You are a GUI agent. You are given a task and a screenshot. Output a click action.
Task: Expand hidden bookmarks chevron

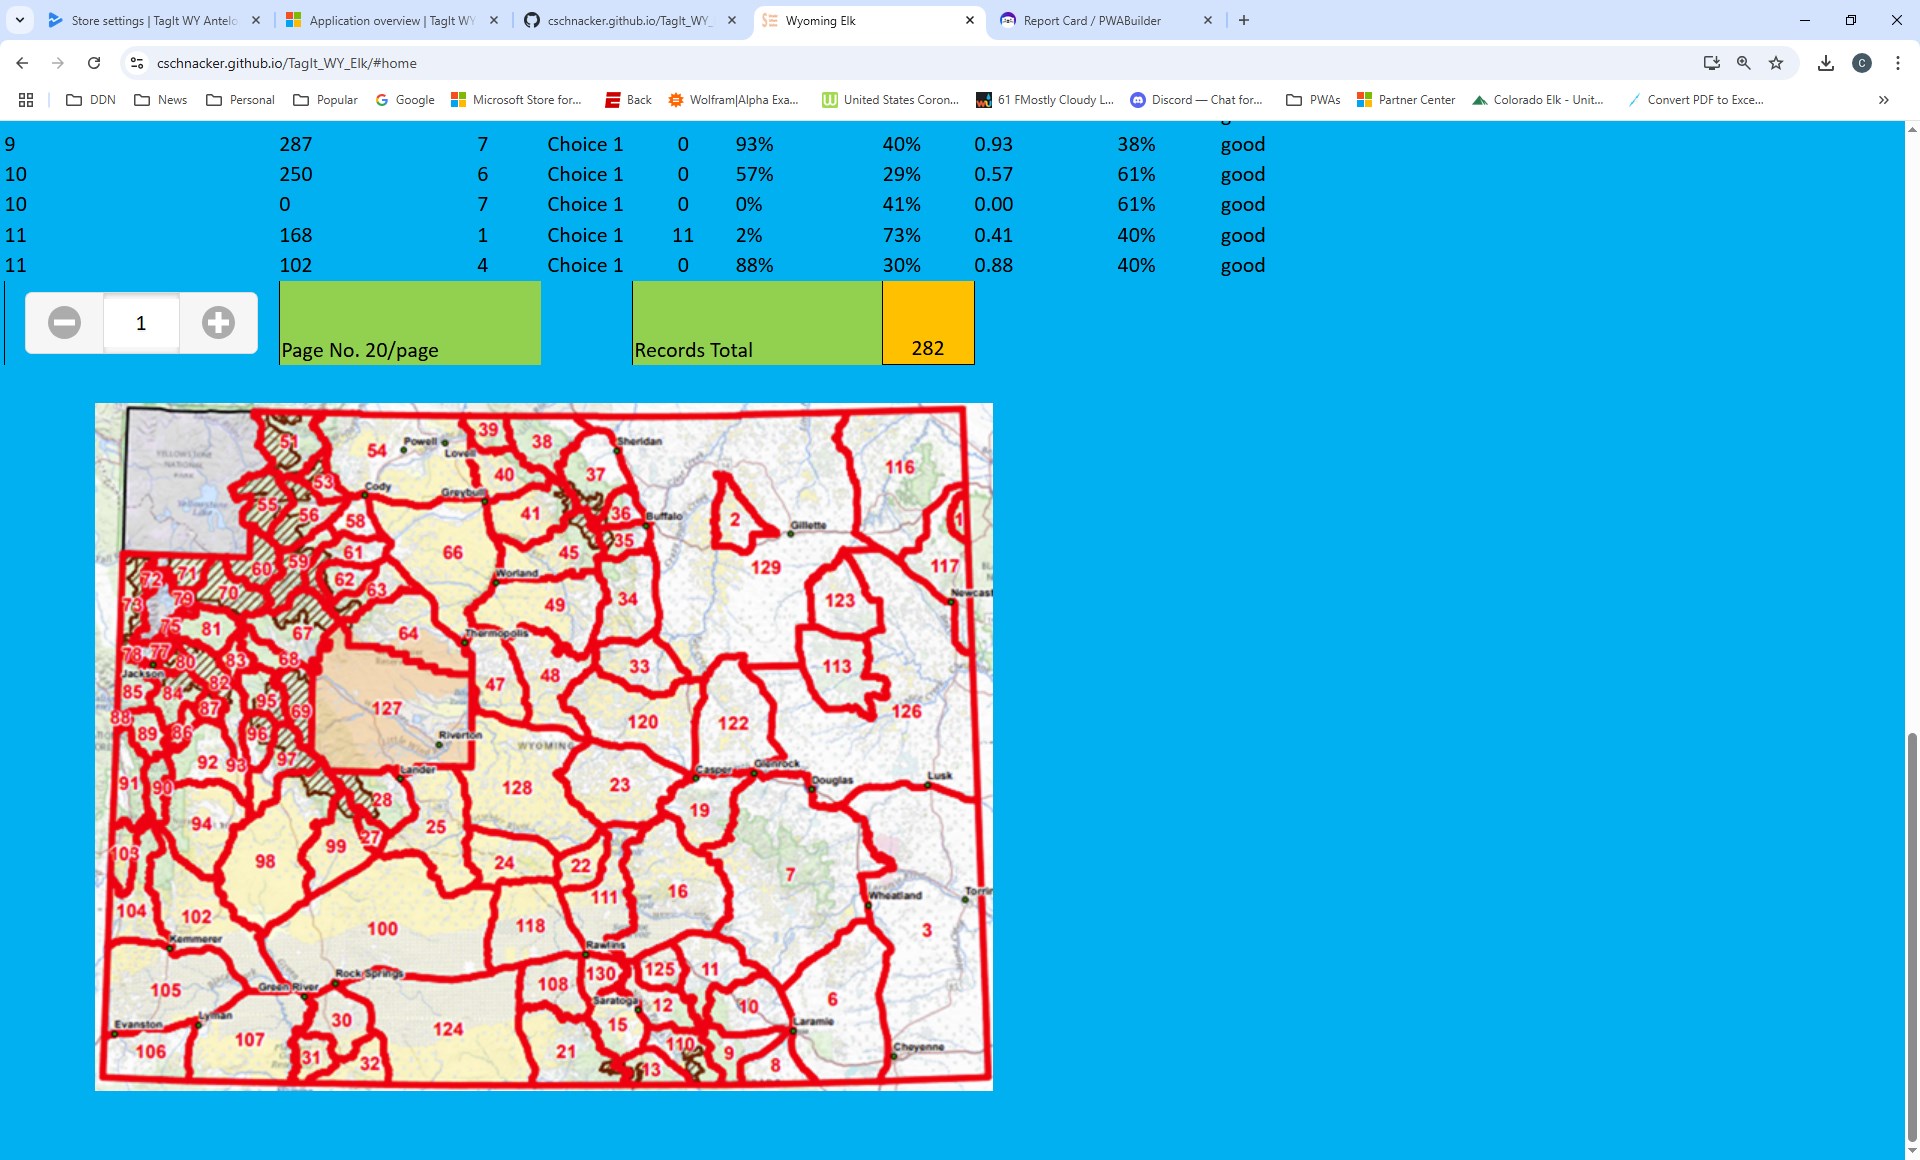pyautogui.click(x=1883, y=100)
